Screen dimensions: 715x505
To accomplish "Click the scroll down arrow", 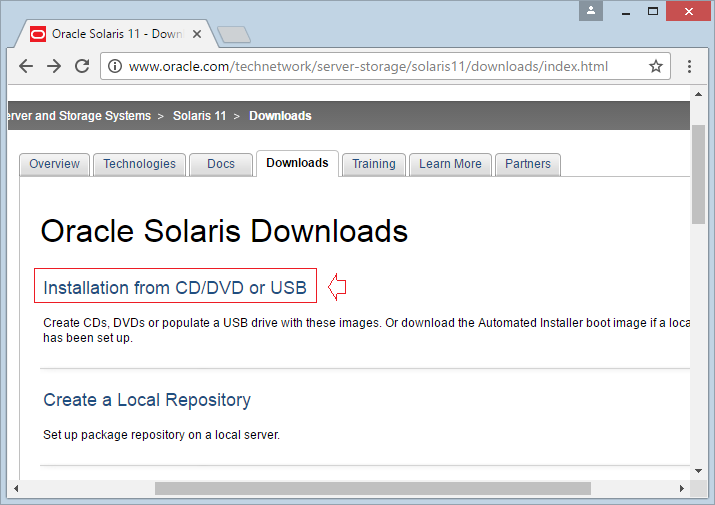I will click(x=698, y=471).
